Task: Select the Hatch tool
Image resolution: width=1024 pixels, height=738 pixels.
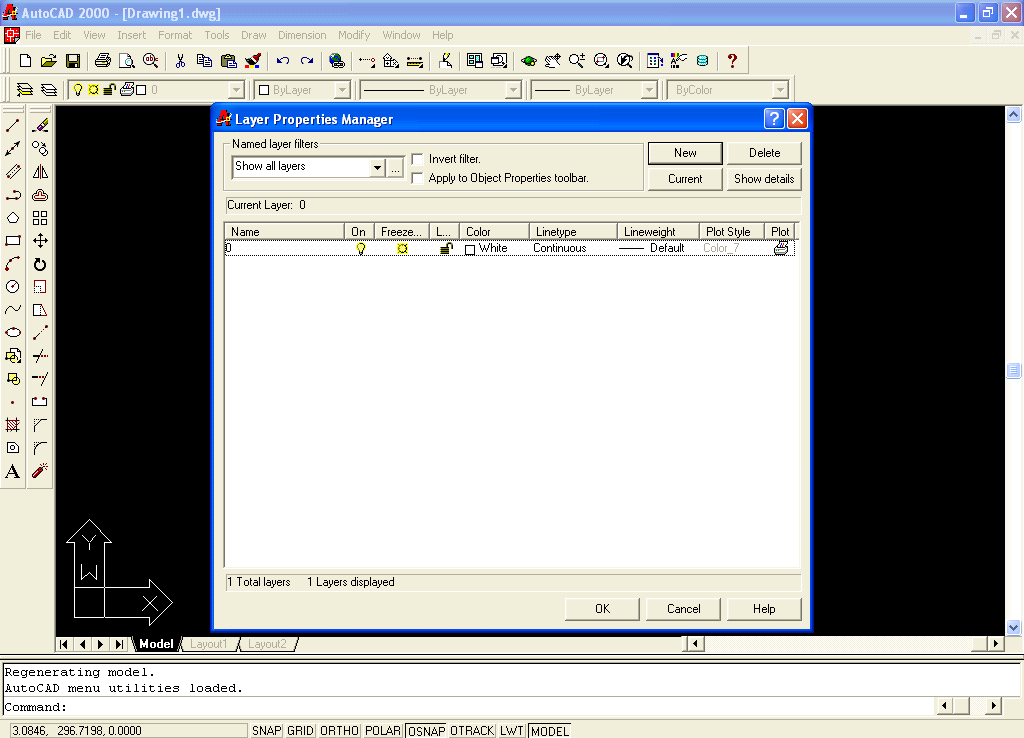Action: click(x=13, y=425)
